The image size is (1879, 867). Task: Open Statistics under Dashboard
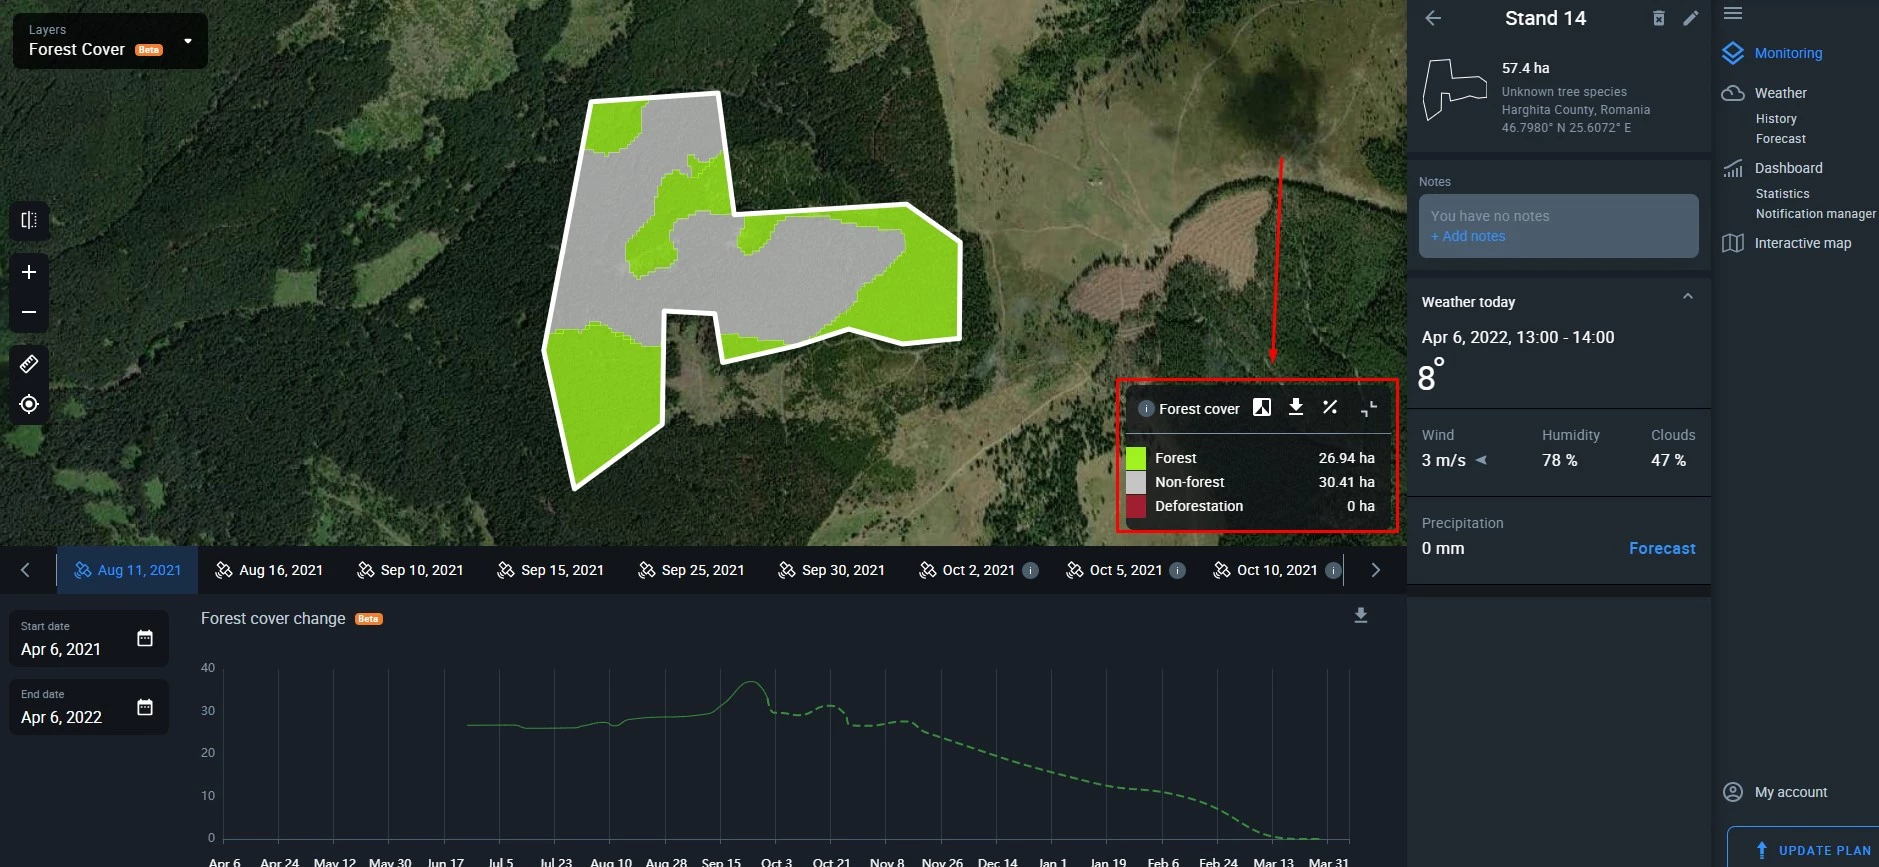coord(1782,194)
